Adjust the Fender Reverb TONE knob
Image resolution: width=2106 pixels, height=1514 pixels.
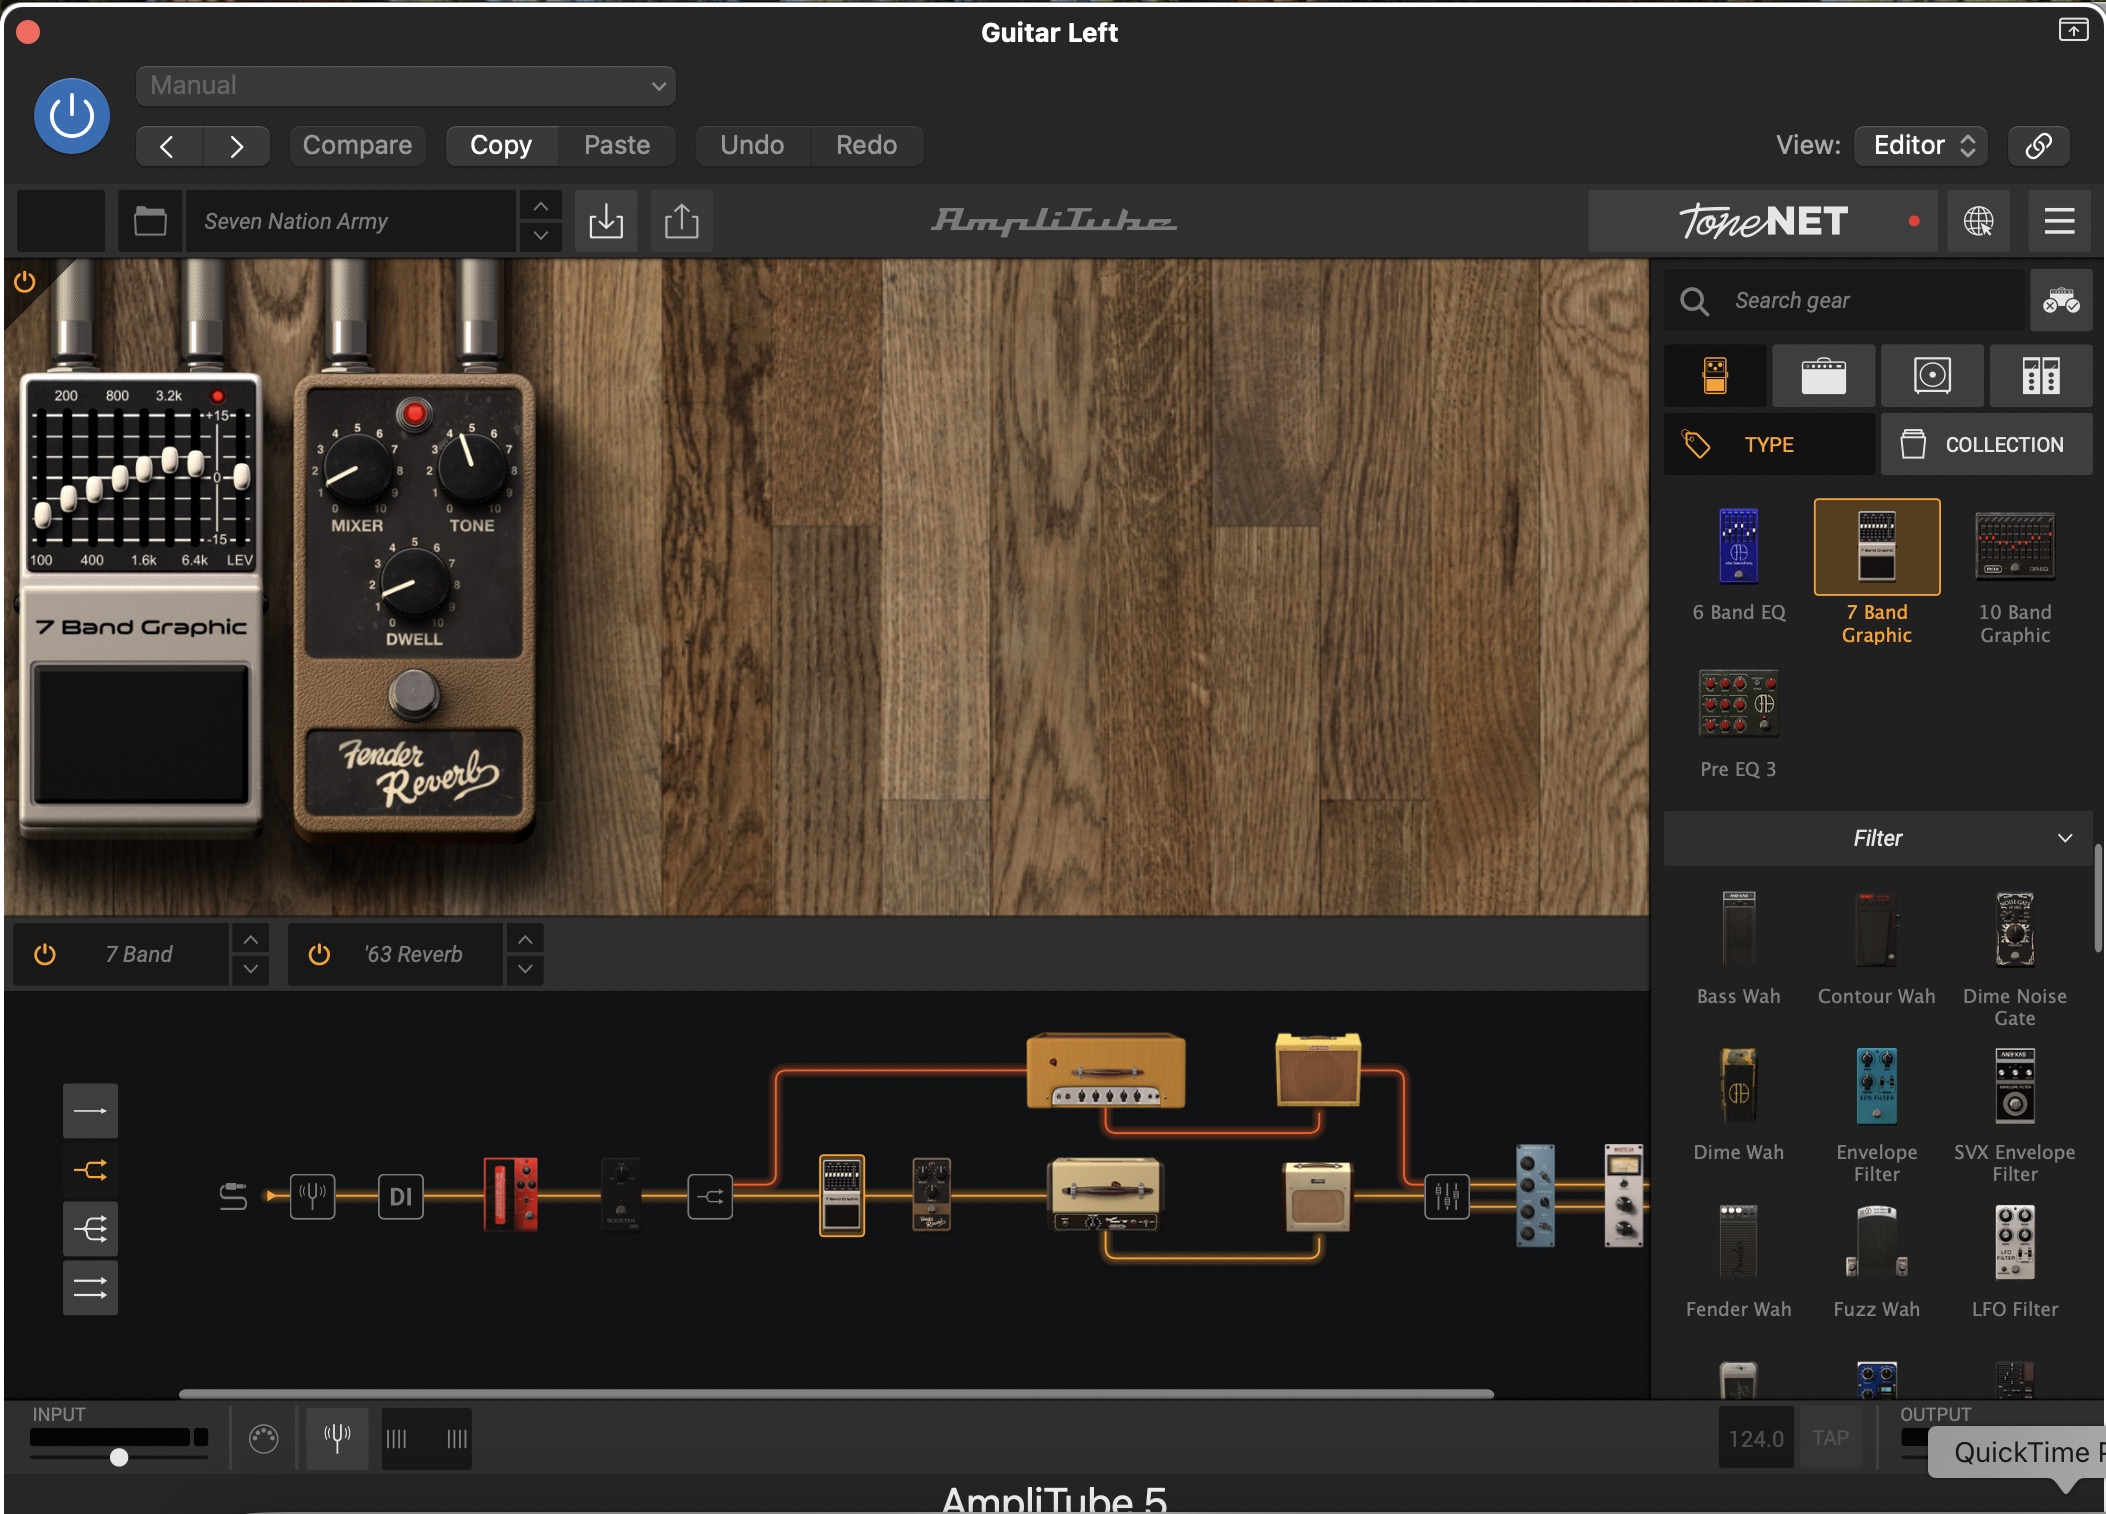pos(470,469)
